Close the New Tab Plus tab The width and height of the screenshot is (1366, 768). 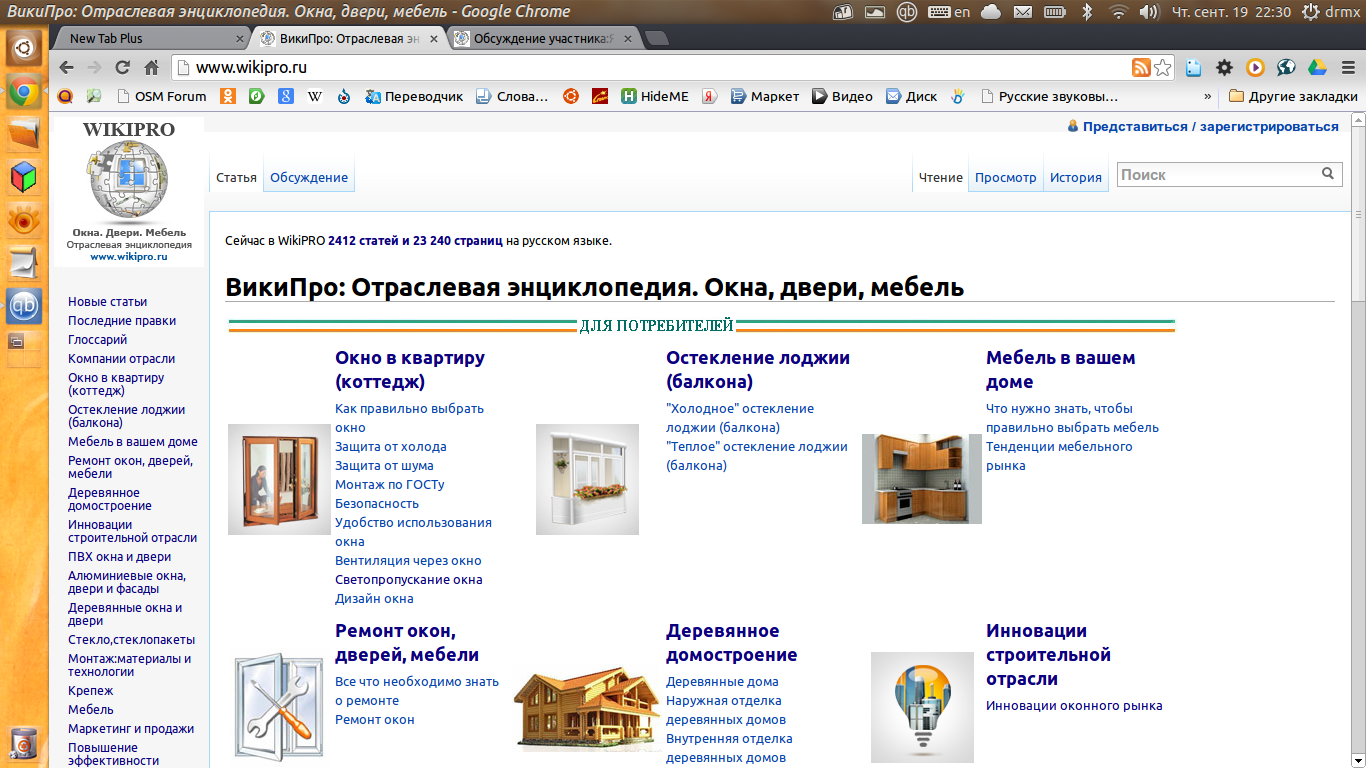[x=239, y=39]
